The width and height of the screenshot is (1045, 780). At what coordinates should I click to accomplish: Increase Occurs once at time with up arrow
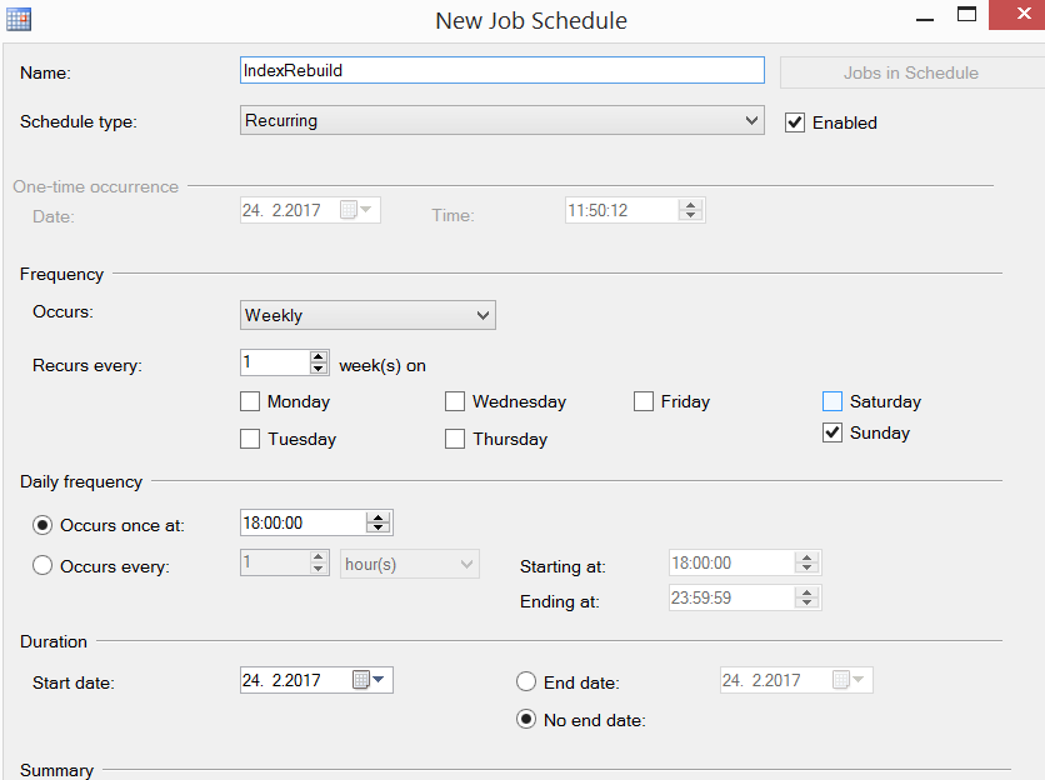pyautogui.click(x=378, y=517)
